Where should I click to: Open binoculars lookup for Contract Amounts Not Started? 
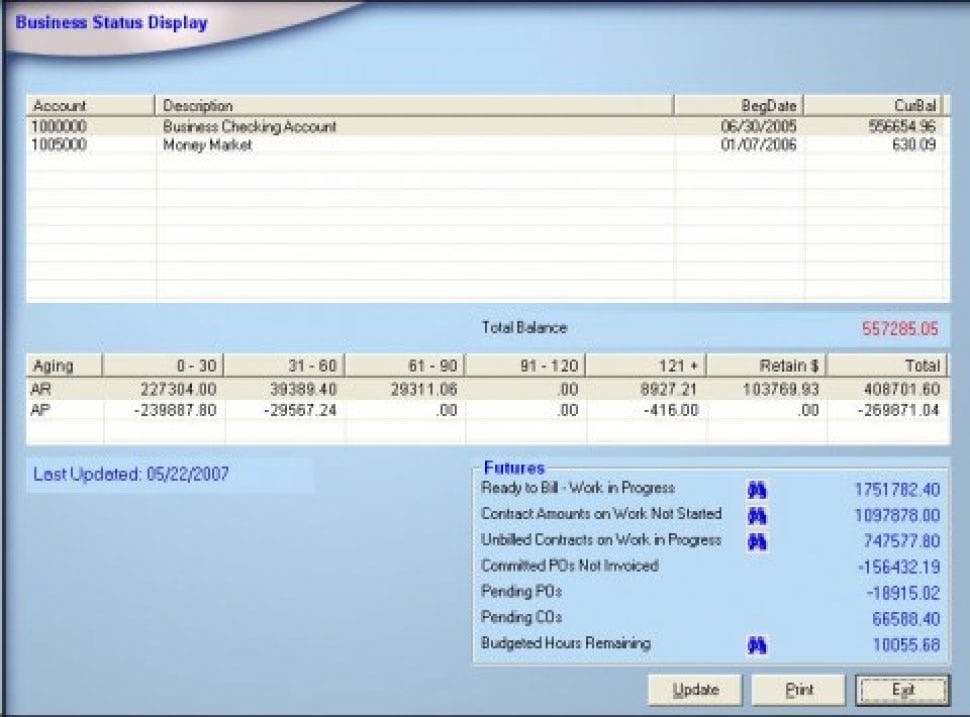coord(757,516)
